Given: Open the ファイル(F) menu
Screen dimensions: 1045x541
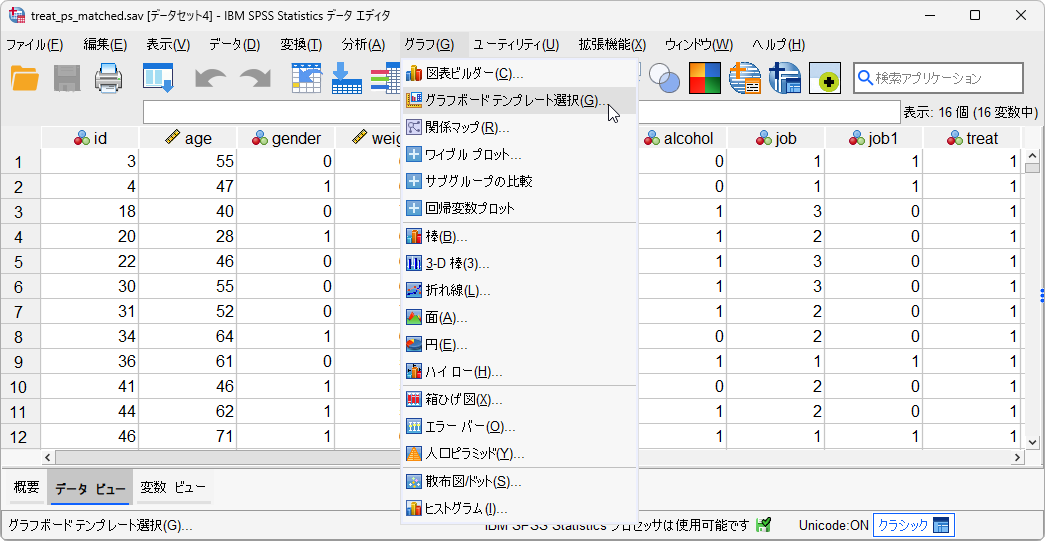Looking at the screenshot, I should (35, 45).
